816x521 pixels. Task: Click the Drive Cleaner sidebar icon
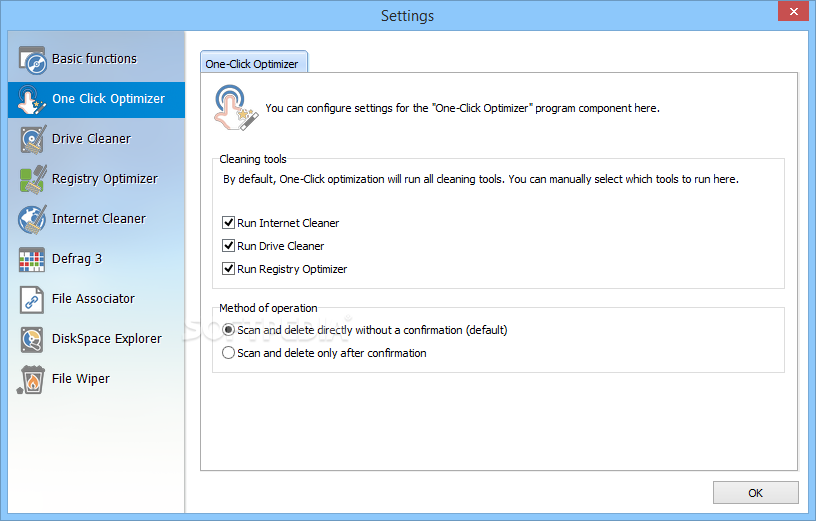33,139
